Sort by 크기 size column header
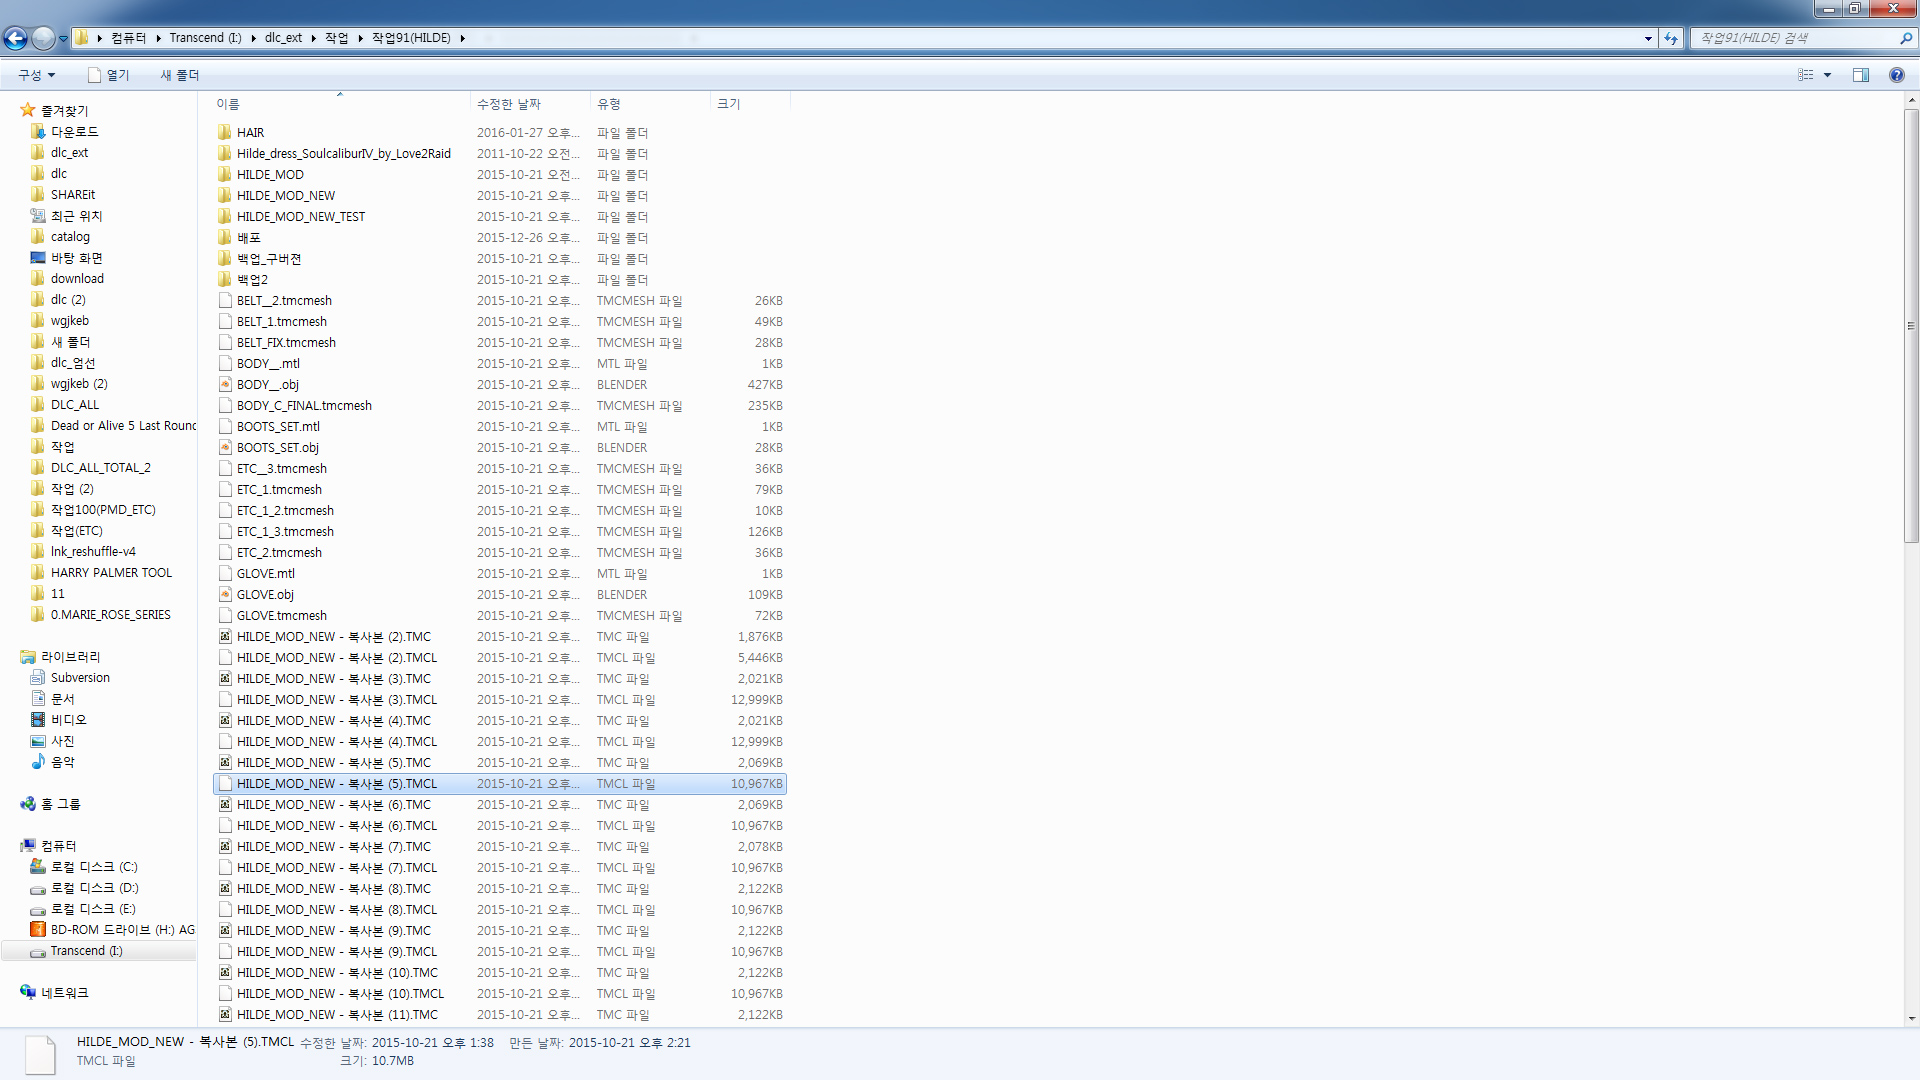This screenshot has height=1080, width=1920. tap(729, 104)
